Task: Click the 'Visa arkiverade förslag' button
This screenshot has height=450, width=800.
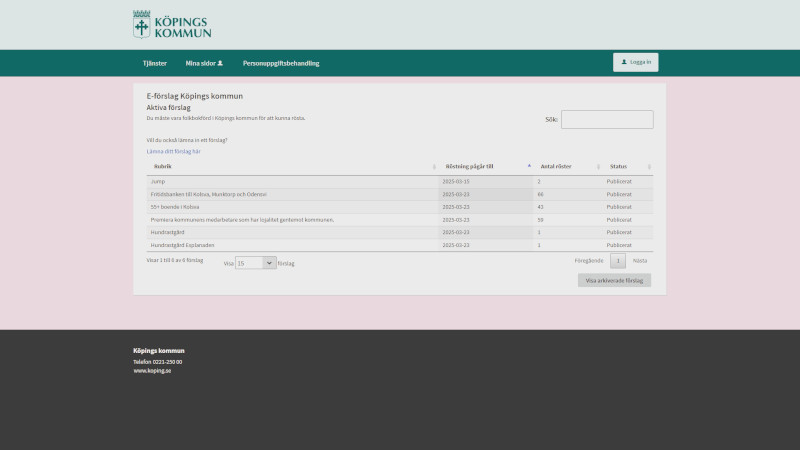Action: [x=614, y=280]
